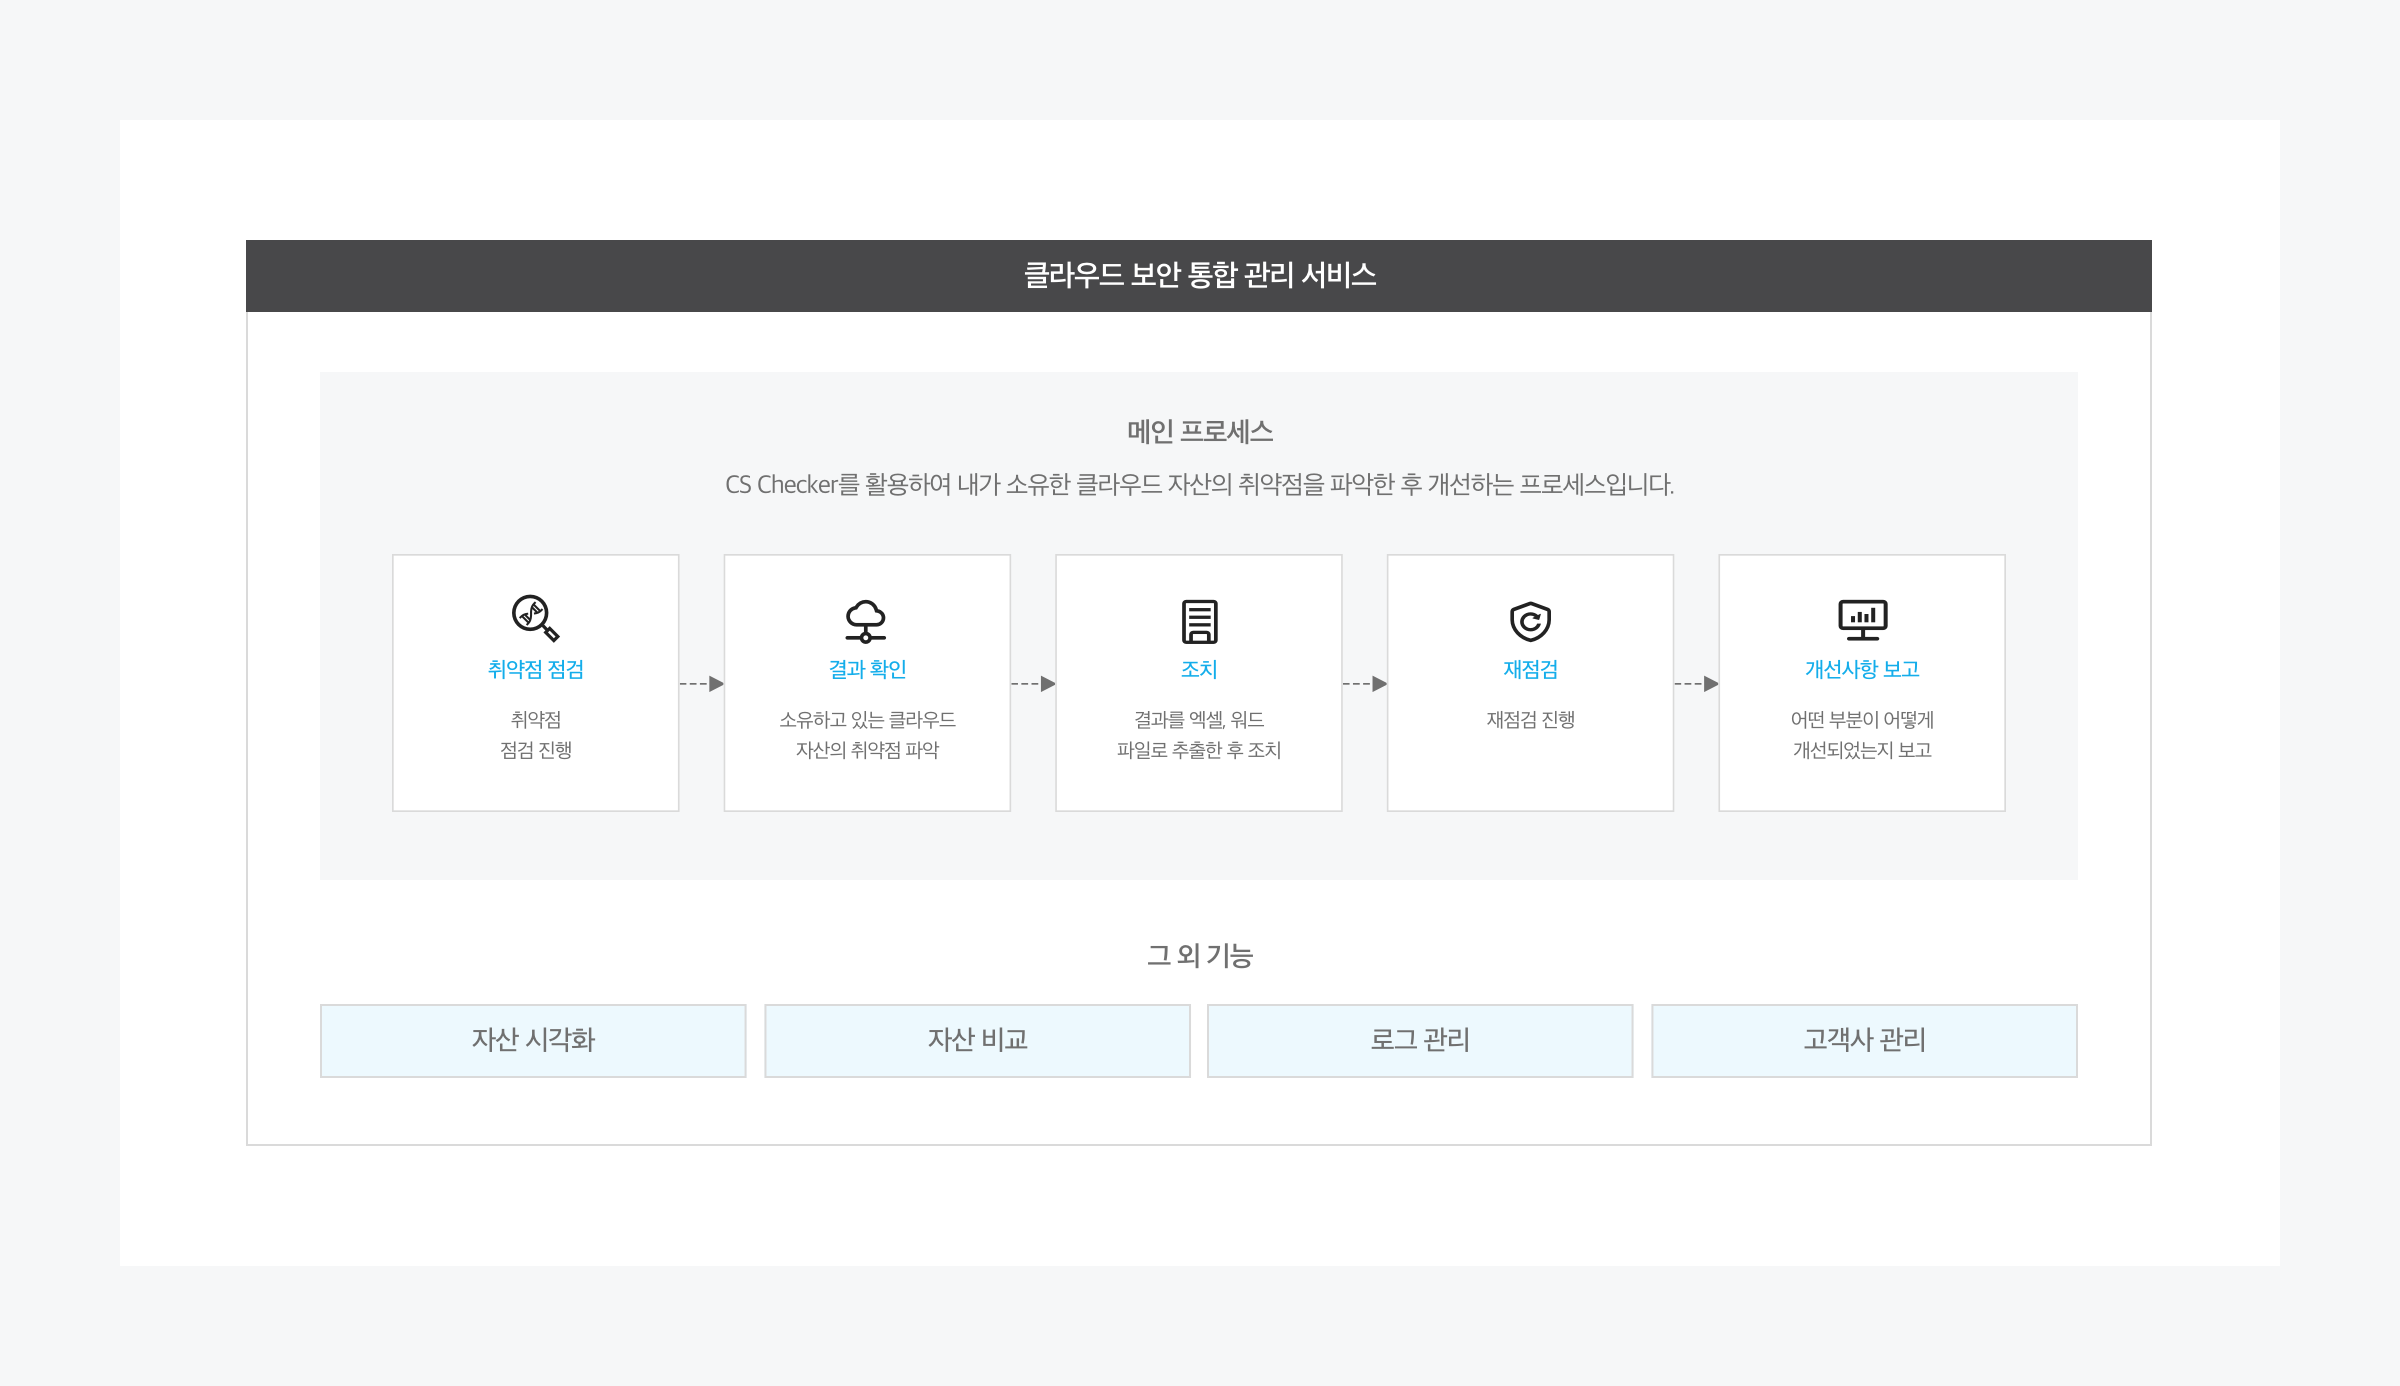
Task: Click arrow between 재점검 and 개선사항 보고
Action: pos(1697,684)
